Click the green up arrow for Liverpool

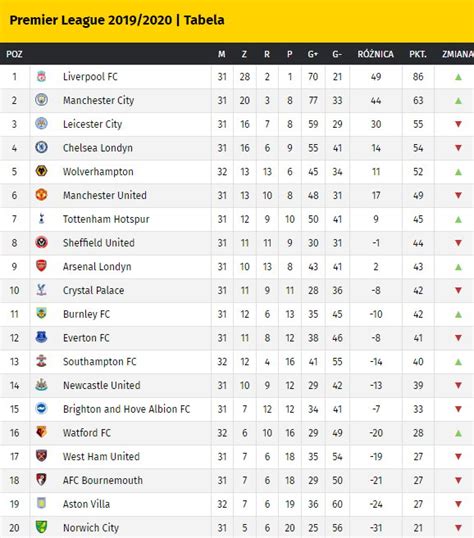pyautogui.click(x=458, y=77)
